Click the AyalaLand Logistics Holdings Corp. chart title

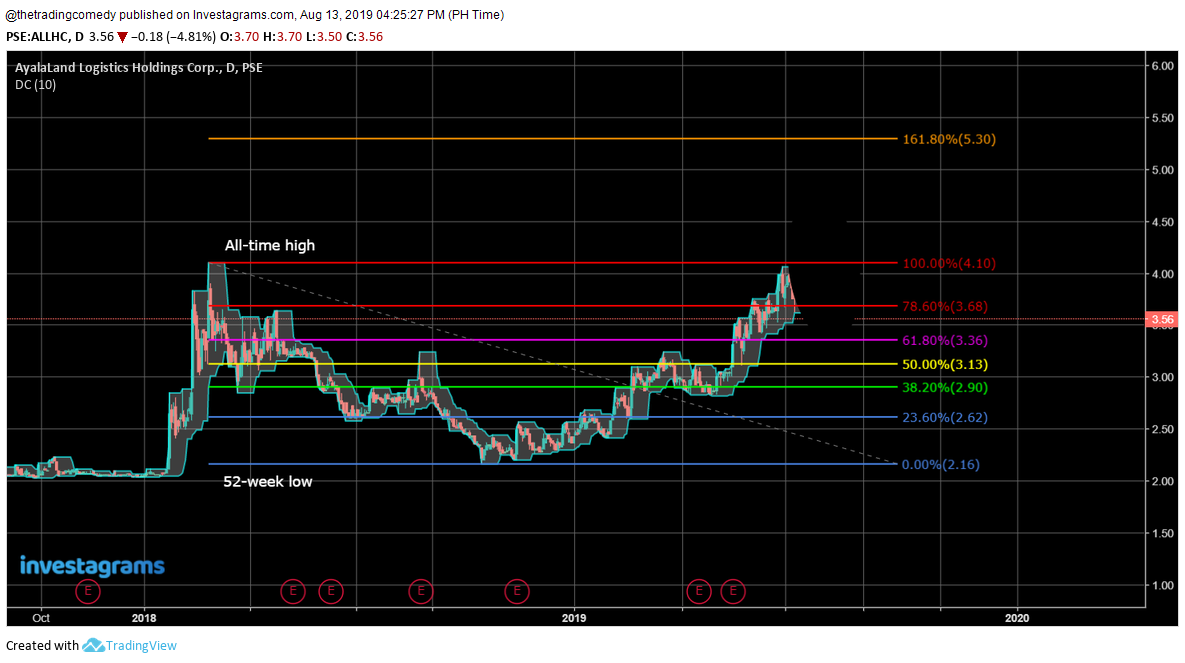tap(139, 67)
